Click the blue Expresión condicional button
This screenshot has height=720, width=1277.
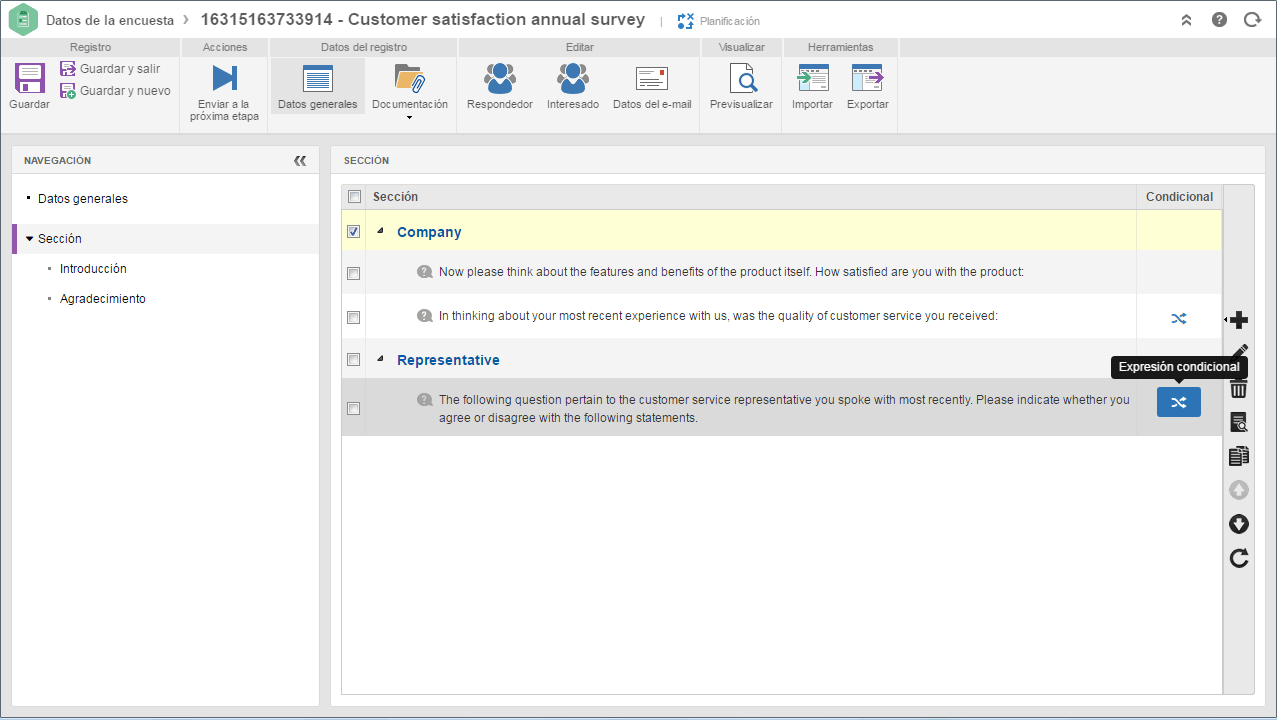coord(1179,402)
